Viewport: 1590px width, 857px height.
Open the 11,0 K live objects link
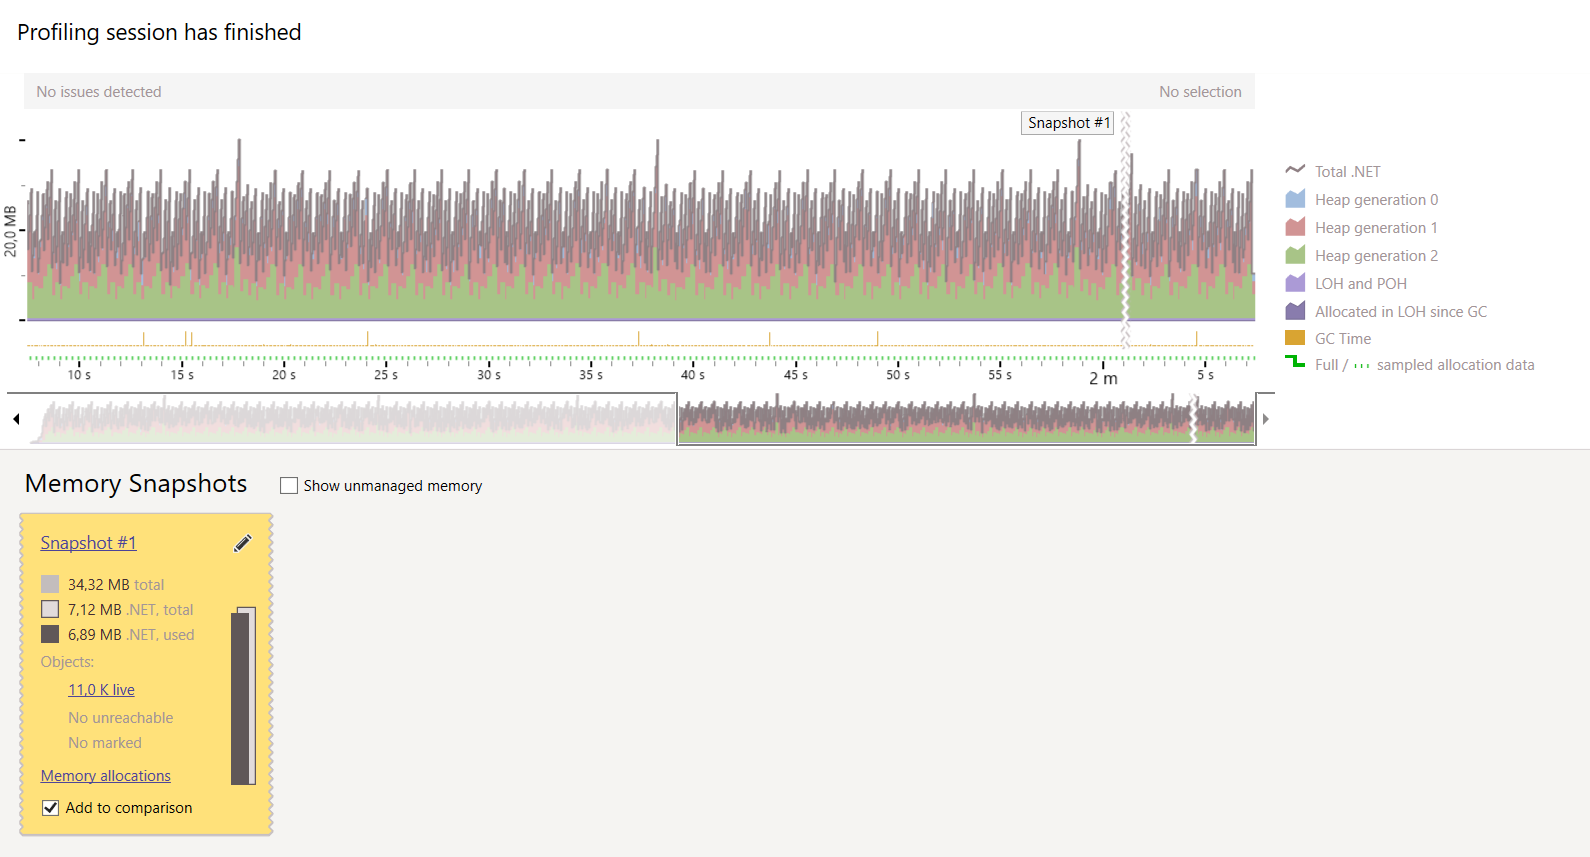point(101,690)
